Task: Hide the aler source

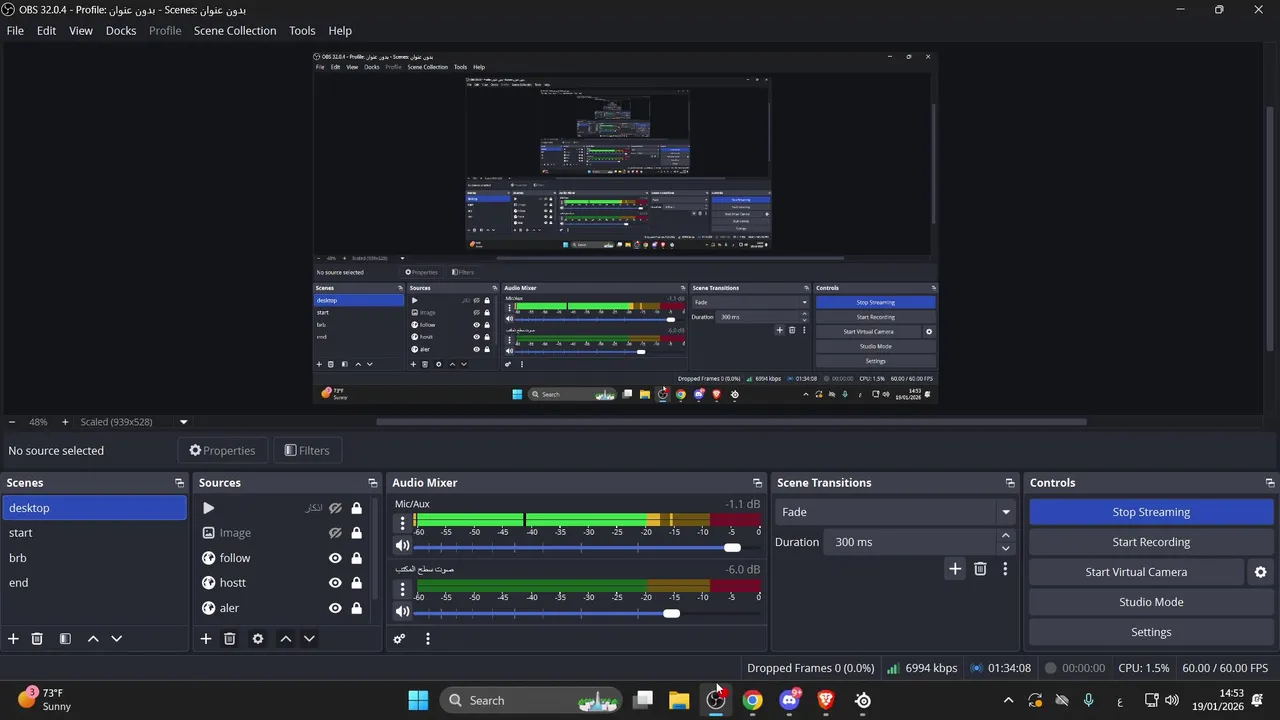Action: [x=335, y=608]
